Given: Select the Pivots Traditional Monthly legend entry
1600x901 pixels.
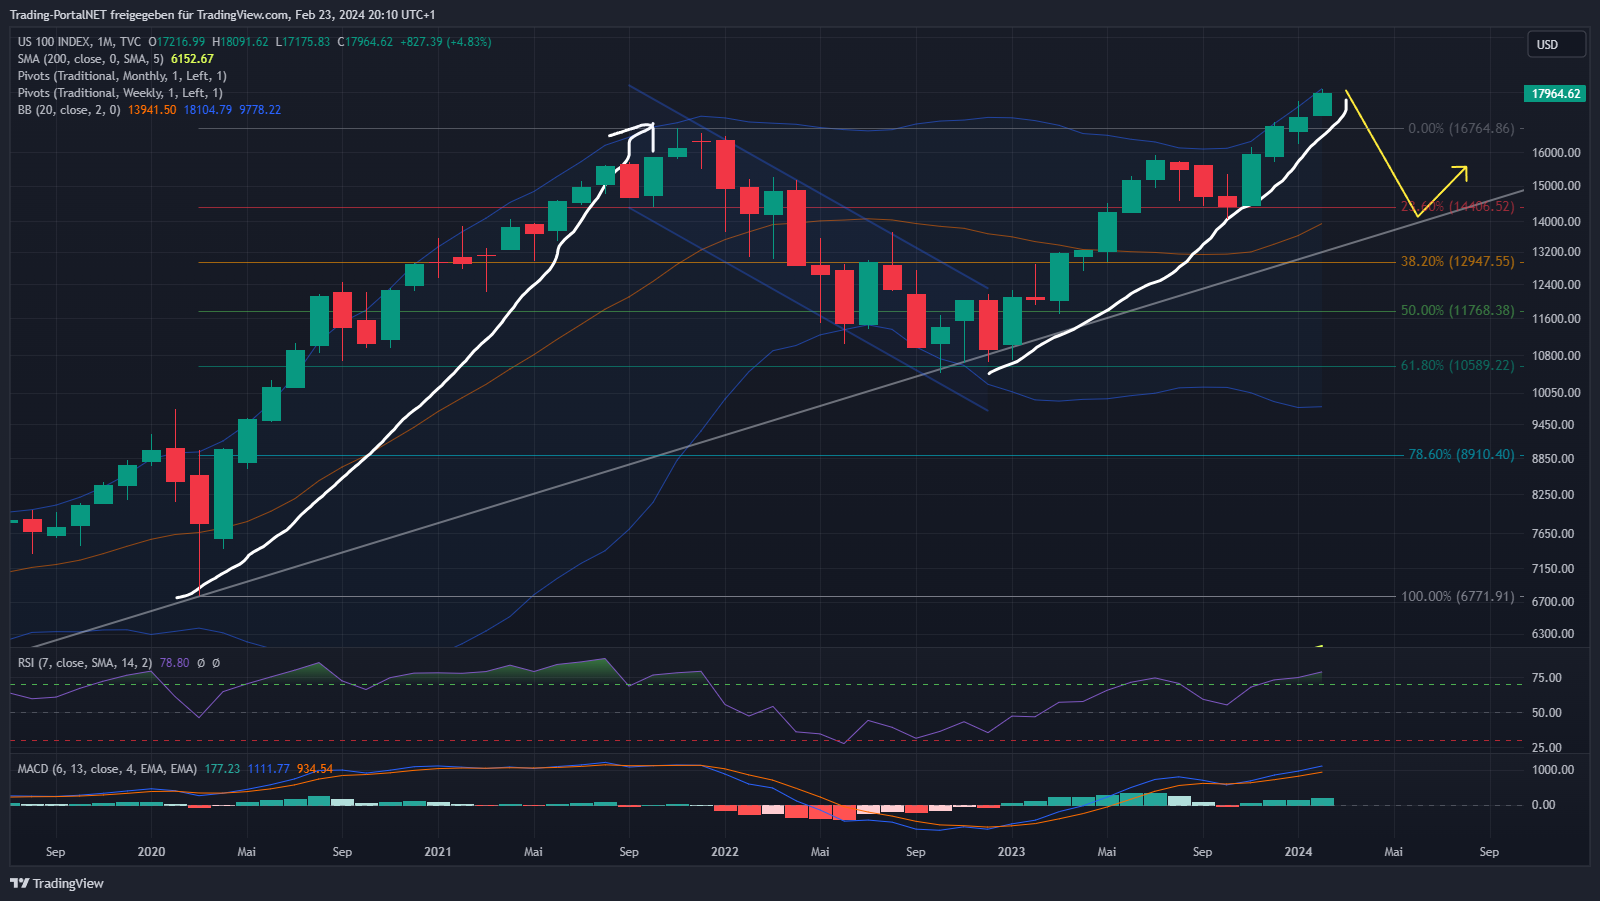Looking at the screenshot, I should pyautogui.click(x=122, y=76).
